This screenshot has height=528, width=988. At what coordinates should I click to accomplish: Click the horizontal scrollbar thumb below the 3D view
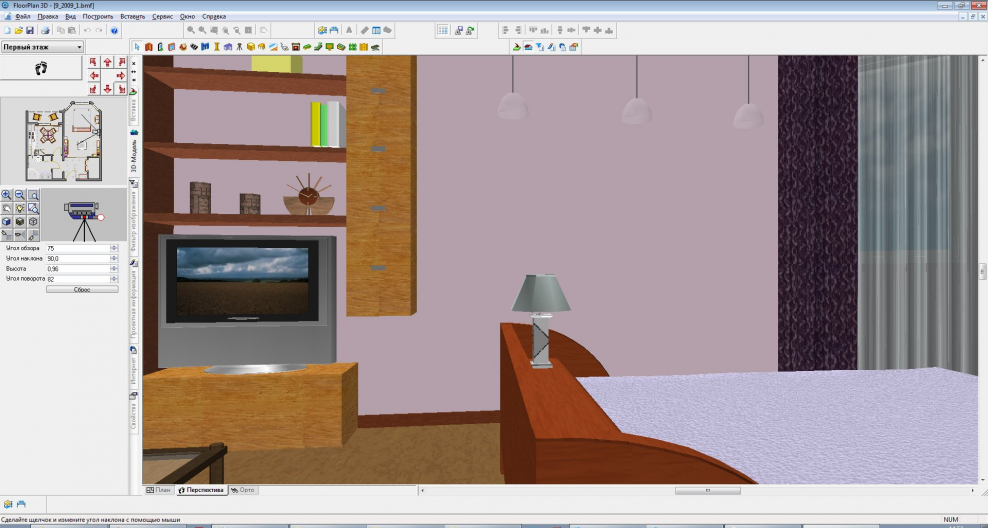tap(708, 490)
